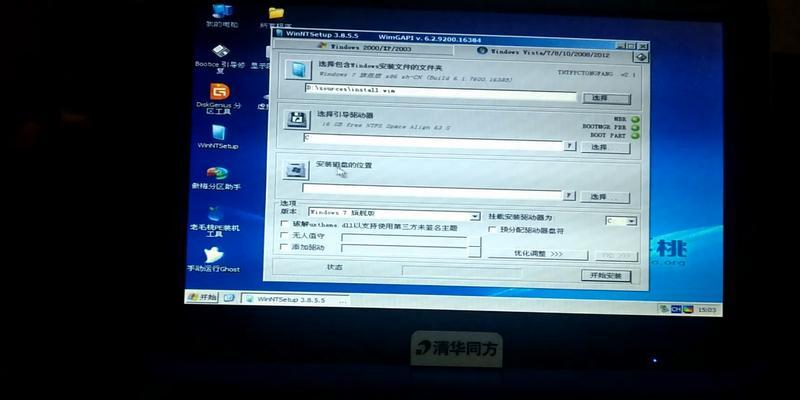Click the F button beside the boot drive field
Image resolution: width=800 pixels, height=400 pixels.
tap(569, 147)
